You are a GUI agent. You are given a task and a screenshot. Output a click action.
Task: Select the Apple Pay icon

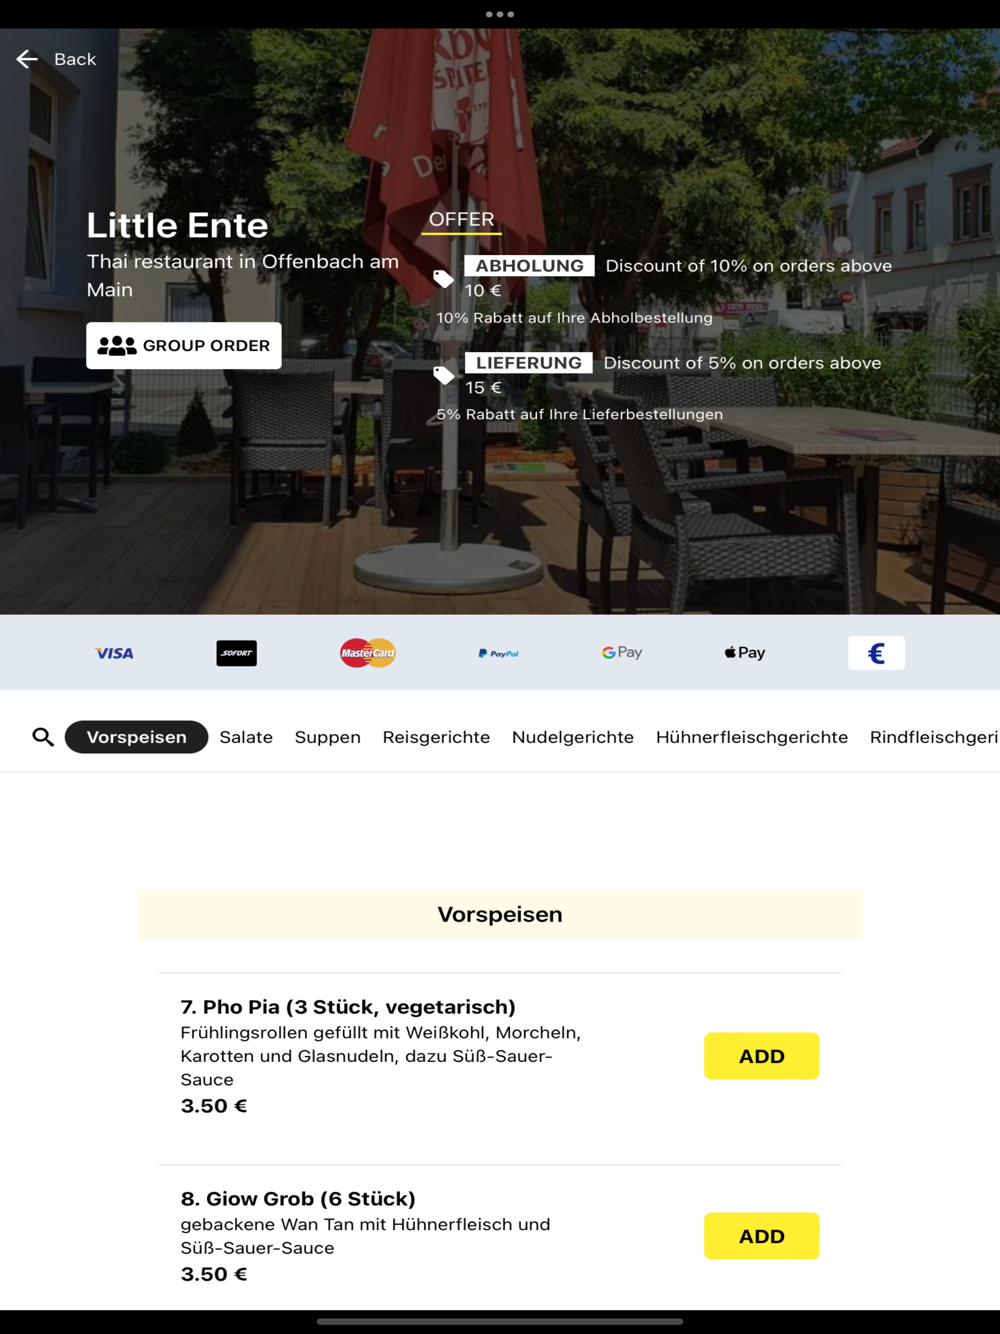(x=745, y=652)
